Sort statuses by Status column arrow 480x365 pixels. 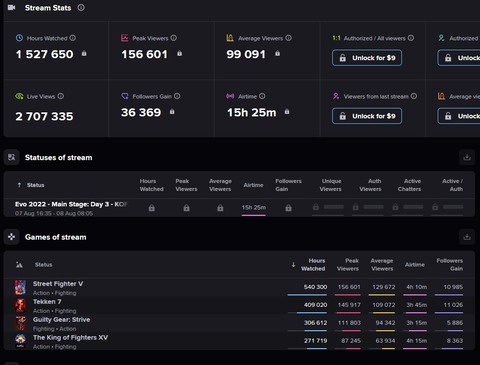pyautogui.click(x=19, y=185)
